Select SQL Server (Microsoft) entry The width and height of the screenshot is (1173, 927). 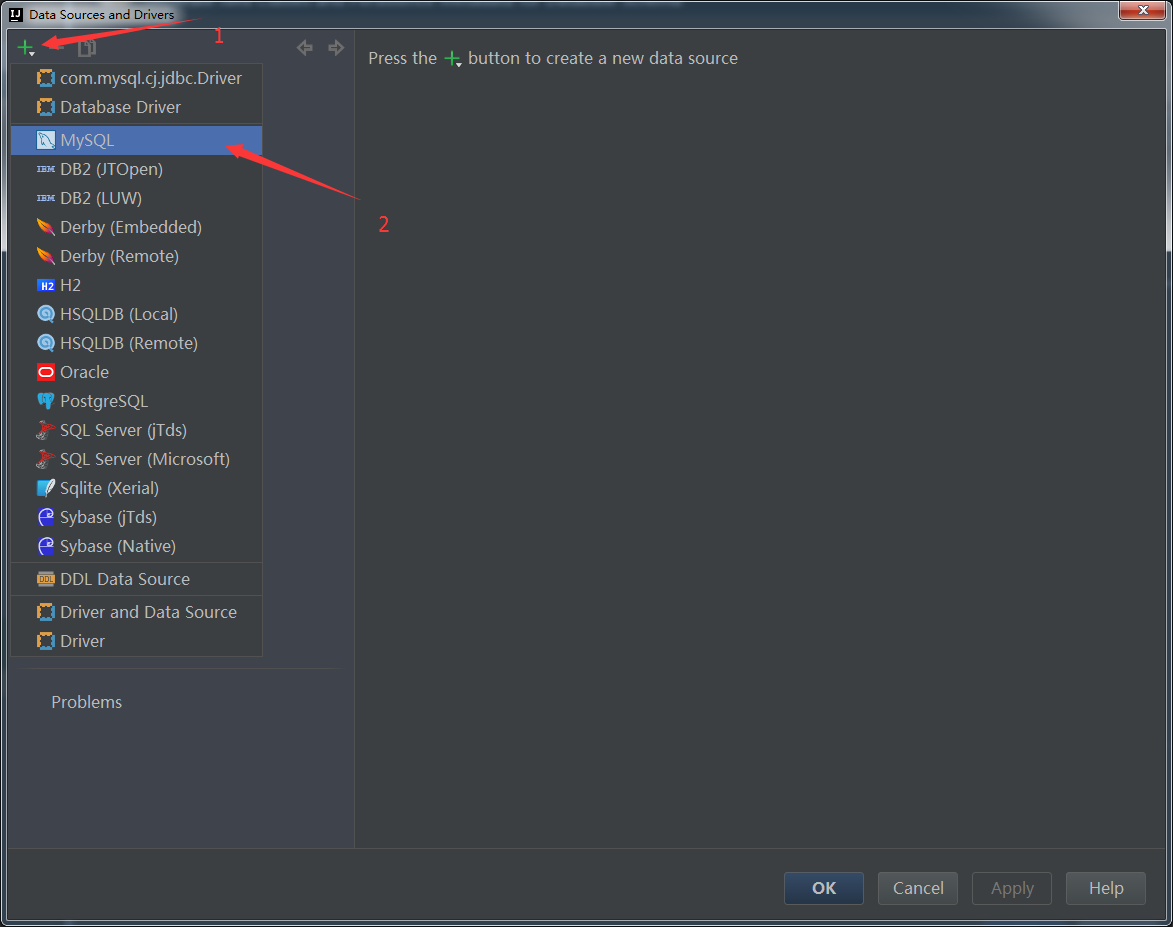pyautogui.click(x=137, y=459)
